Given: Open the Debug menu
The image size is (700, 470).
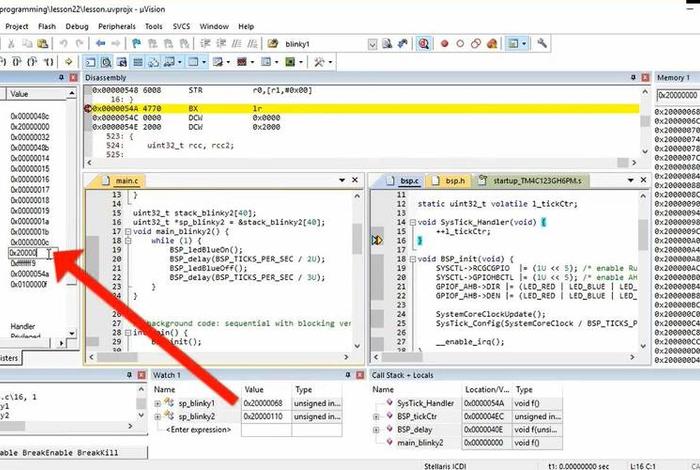Looking at the screenshot, I should 77,26.
